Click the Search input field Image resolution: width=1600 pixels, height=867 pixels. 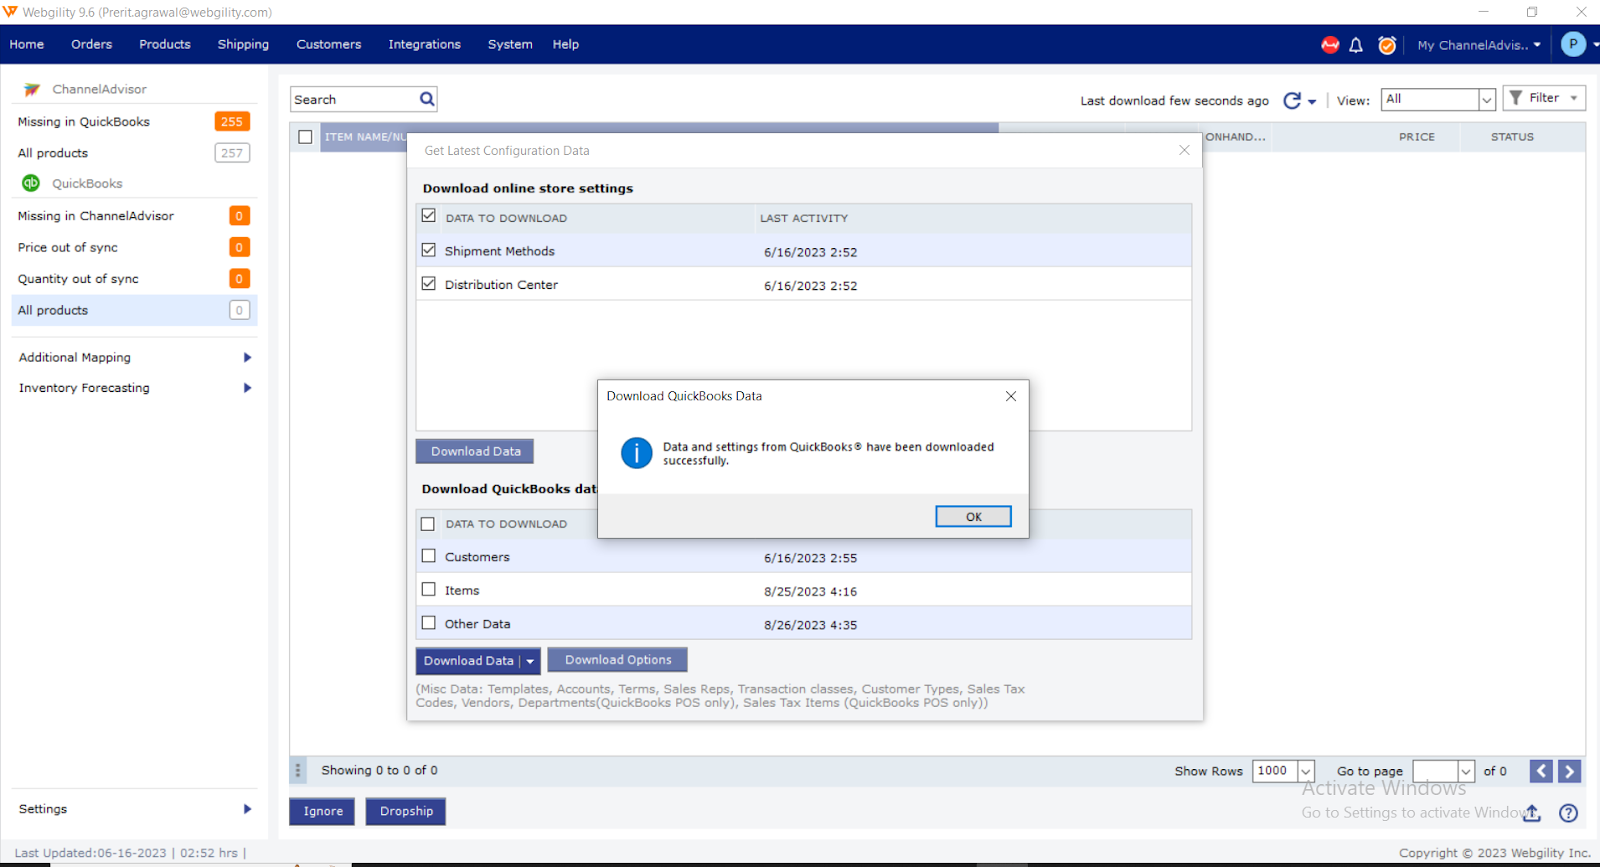(x=355, y=99)
